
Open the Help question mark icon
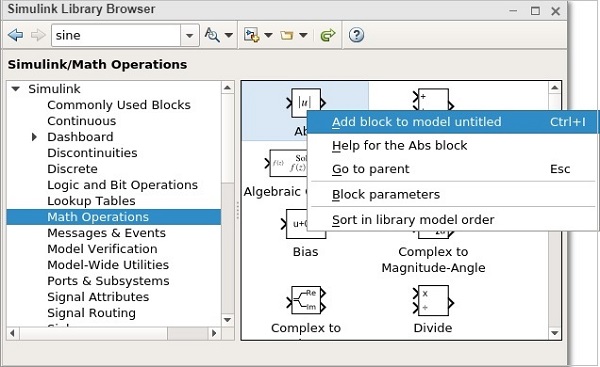[356, 35]
